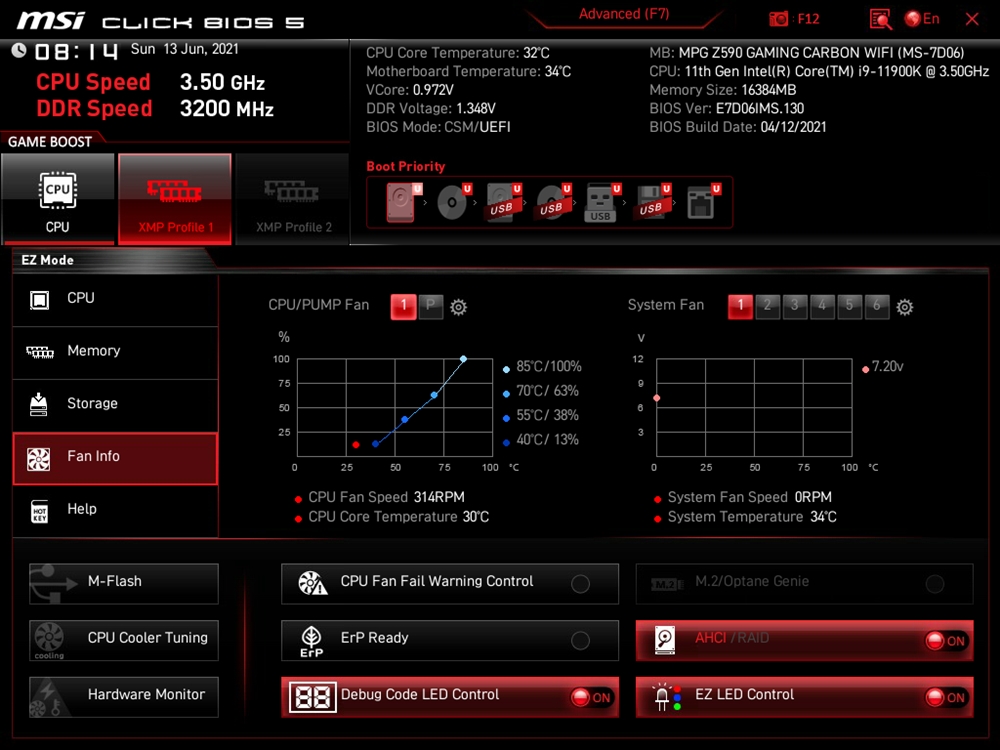Click the Help hot key icon
Screen dimensions: 1000x750
click(40, 511)
